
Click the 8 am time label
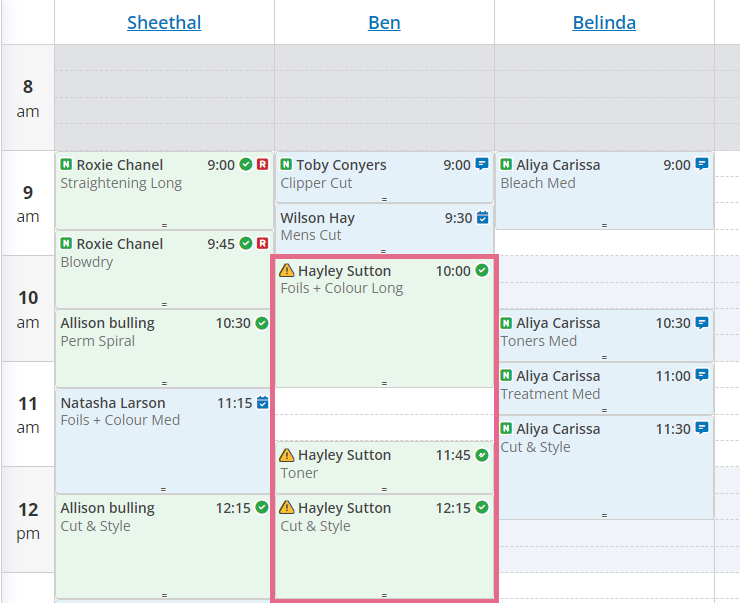point(28,99)
